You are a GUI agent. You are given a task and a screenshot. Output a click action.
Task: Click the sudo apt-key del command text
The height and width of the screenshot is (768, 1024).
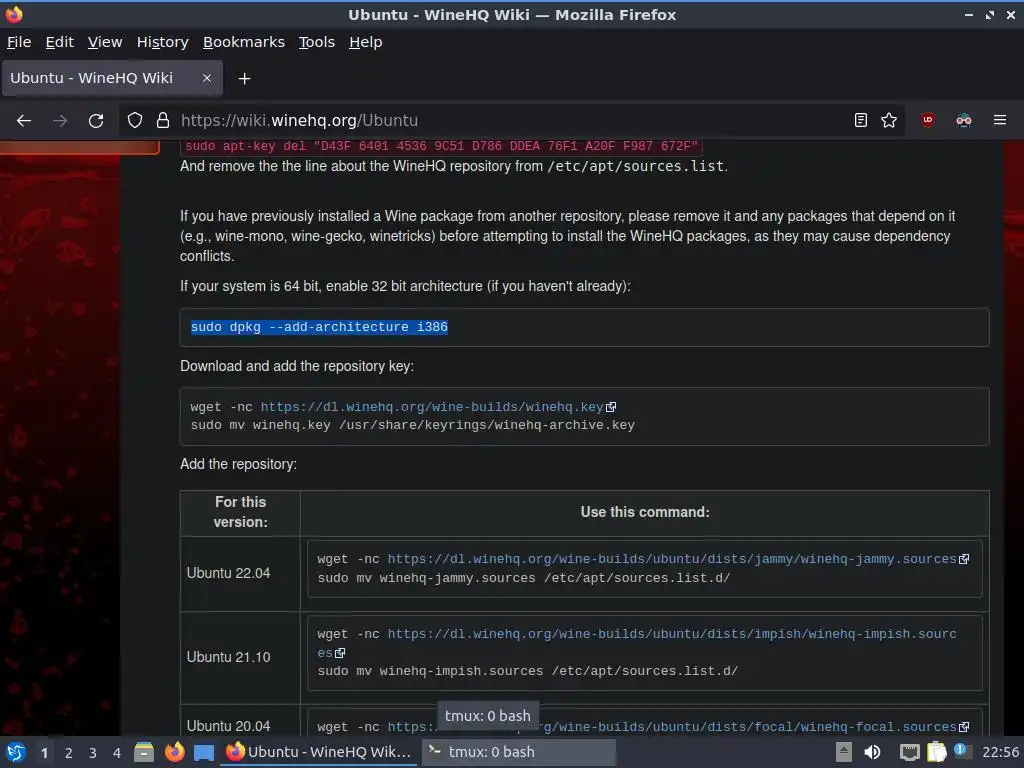(441, 146)
